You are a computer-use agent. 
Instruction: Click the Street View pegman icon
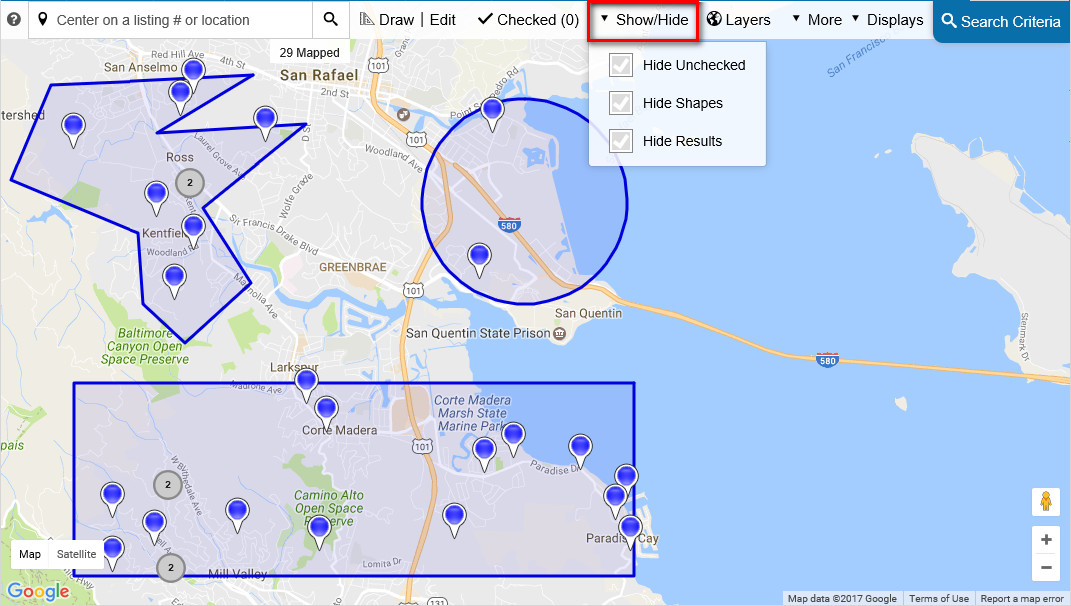click(x=1046, y=501)
